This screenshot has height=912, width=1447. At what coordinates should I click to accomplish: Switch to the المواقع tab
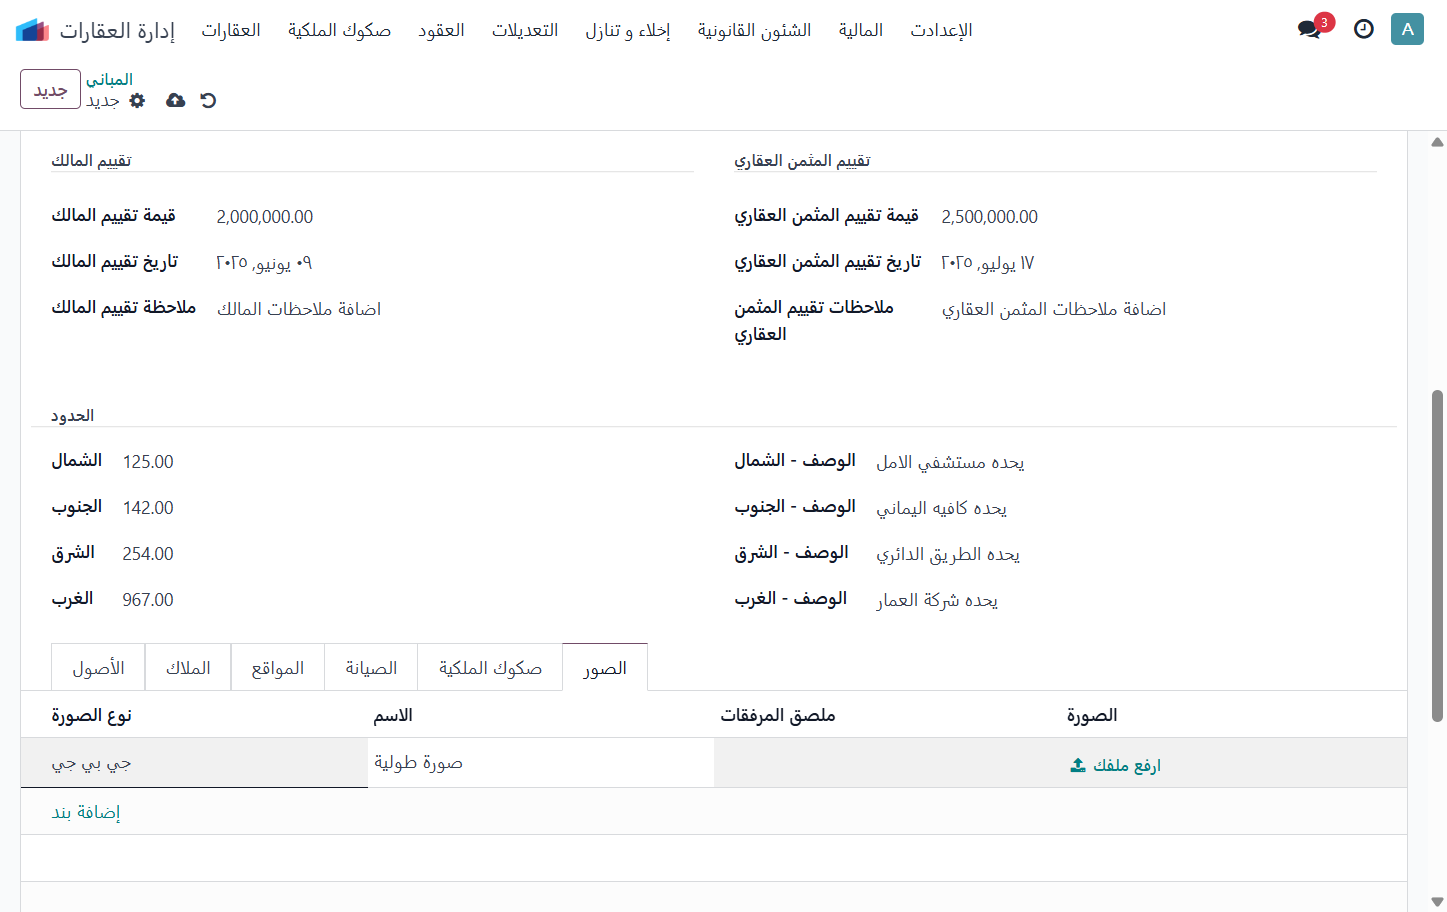pyautogui.click(x=277, y=668)
